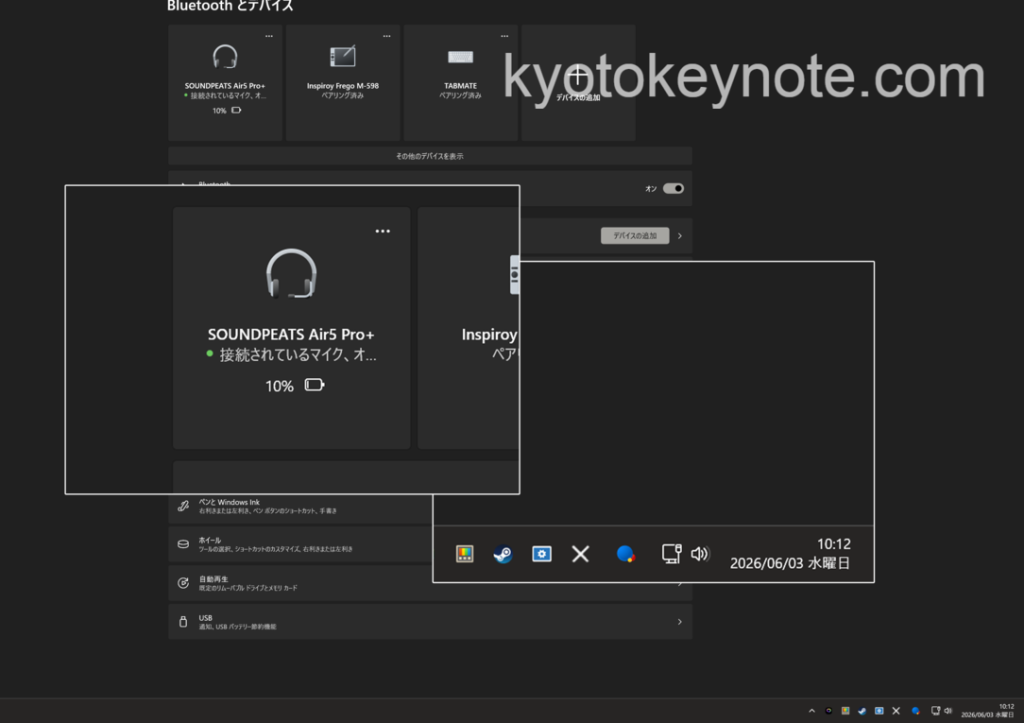Turn off the Bluetooth オン toggle switch
This screenshot has height=723, width=1024.
673,189
